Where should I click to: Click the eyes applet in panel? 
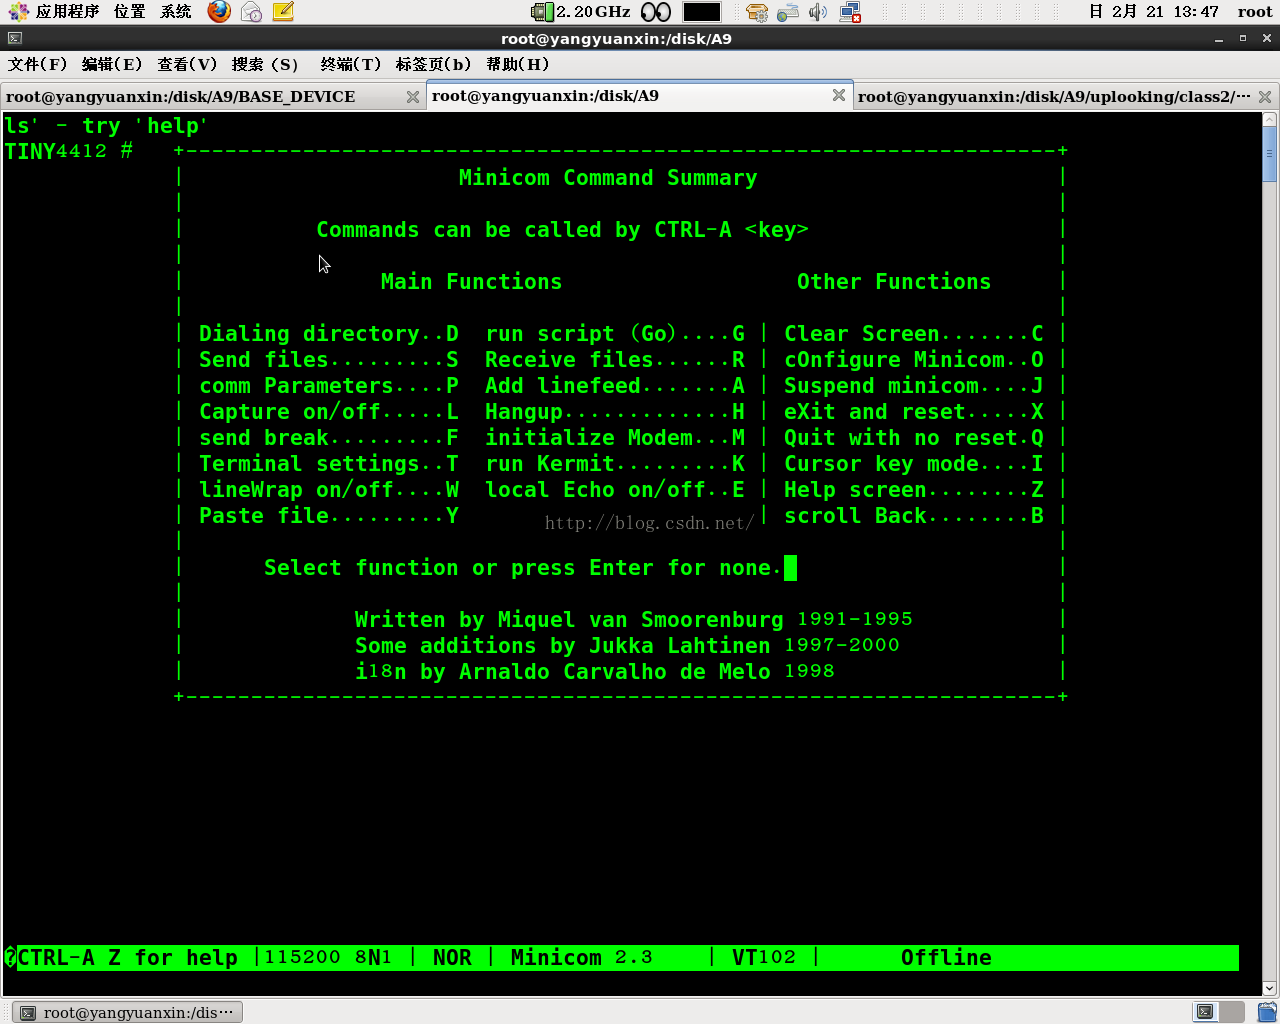tap(656, 12)
